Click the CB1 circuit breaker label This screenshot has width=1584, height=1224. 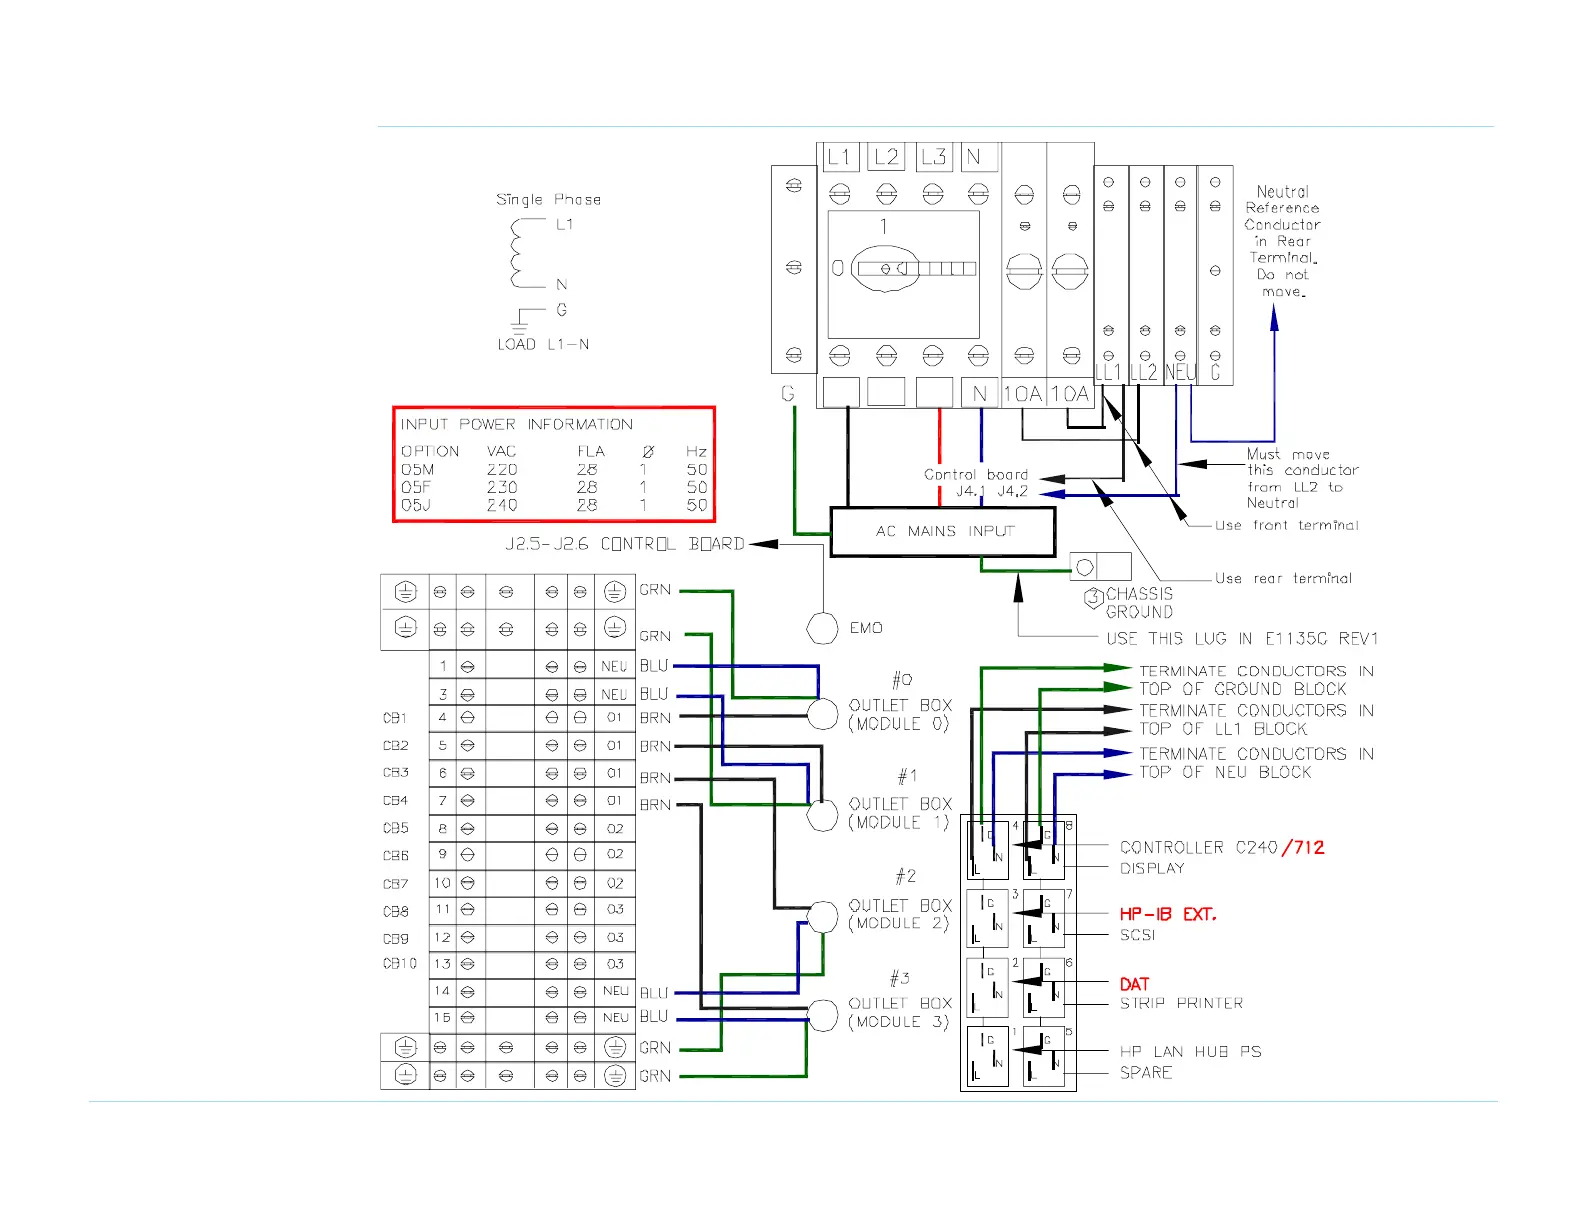[x=395, y=718]
